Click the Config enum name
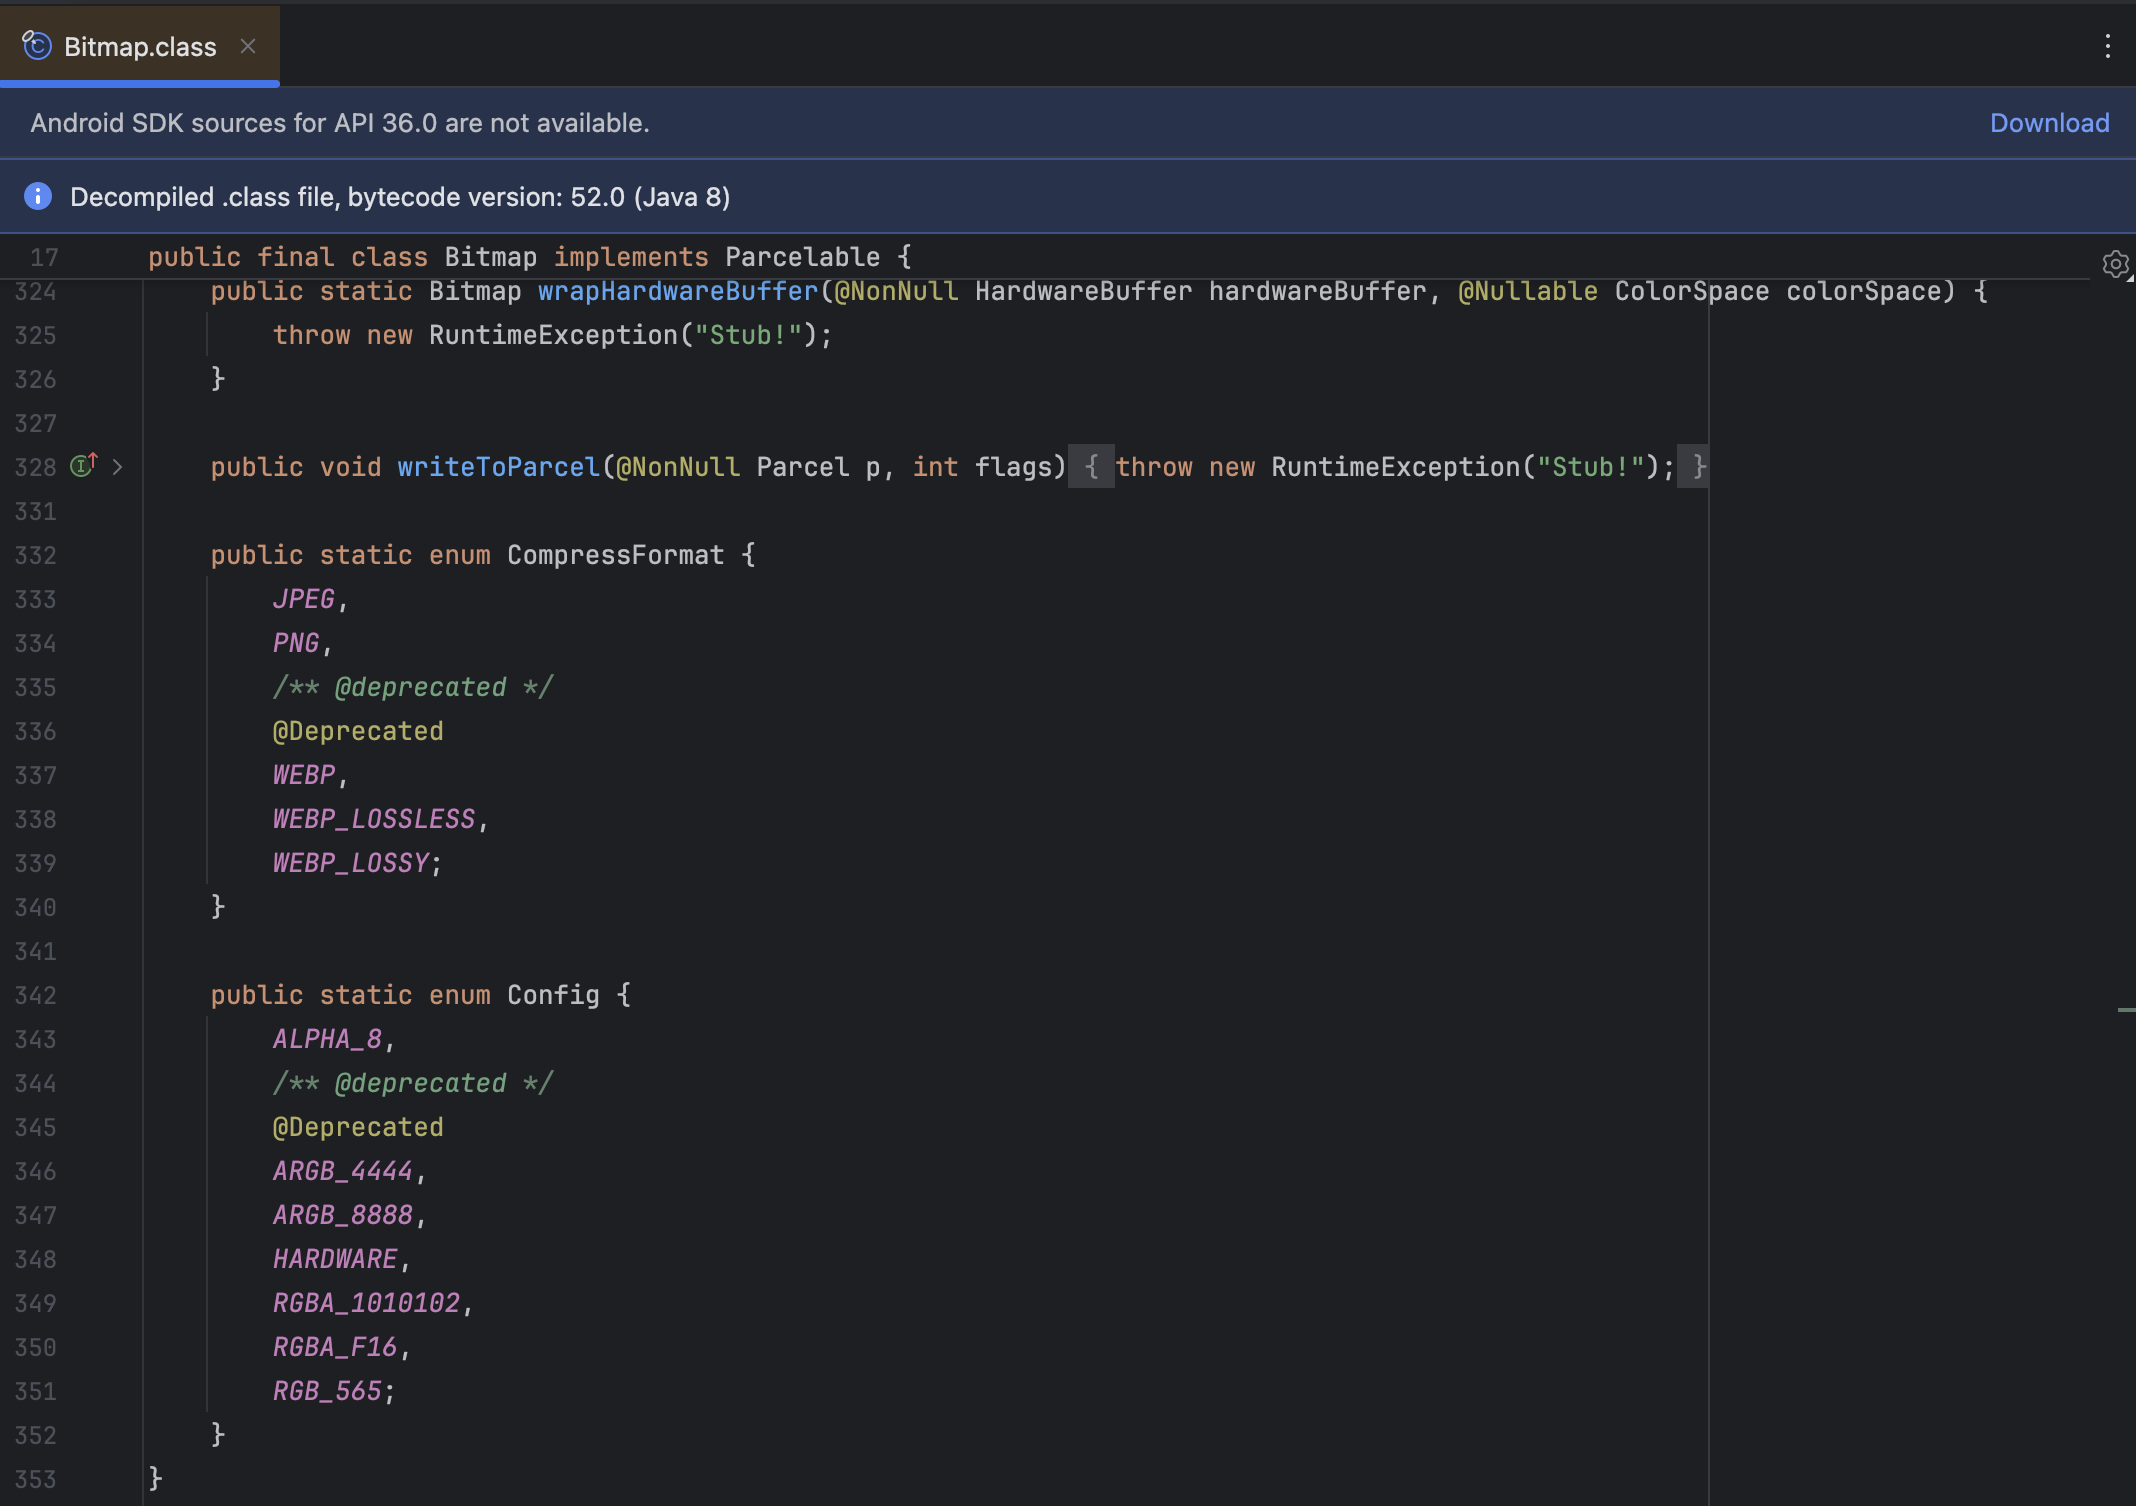Viewport: 2136px width, 1506px height. (553, 995)
